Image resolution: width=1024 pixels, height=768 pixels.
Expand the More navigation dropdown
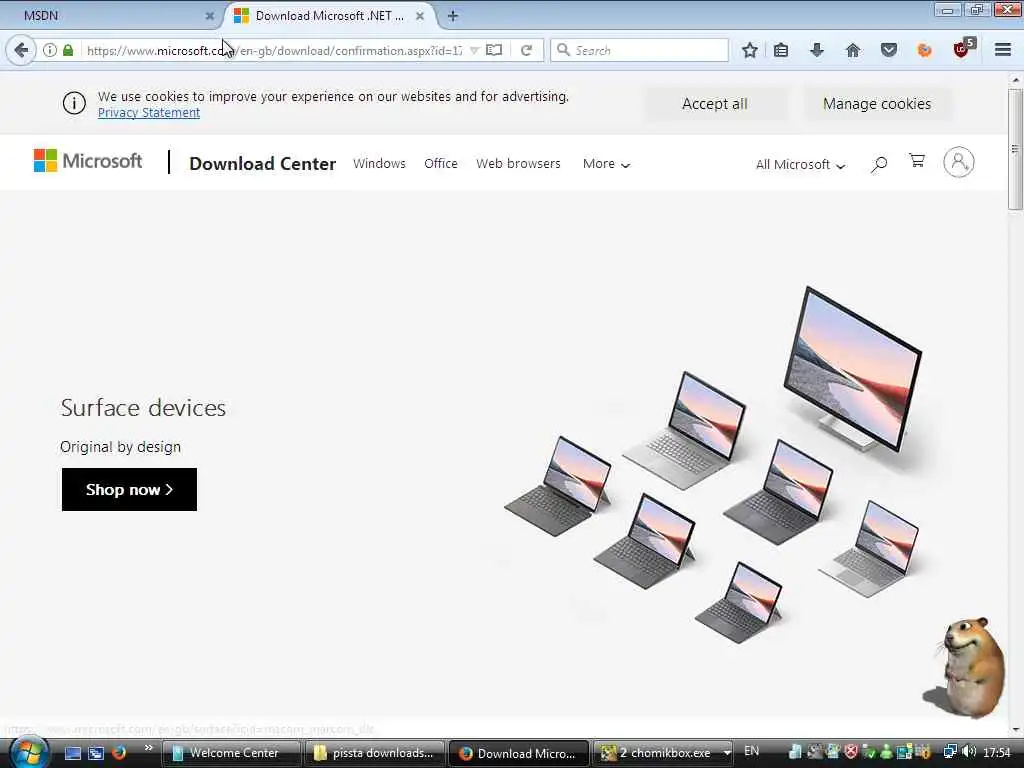tap(606, 164)
